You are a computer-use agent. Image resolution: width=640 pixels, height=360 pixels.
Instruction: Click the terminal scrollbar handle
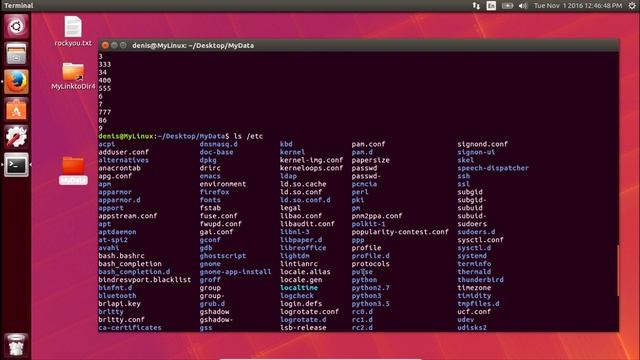617,271
